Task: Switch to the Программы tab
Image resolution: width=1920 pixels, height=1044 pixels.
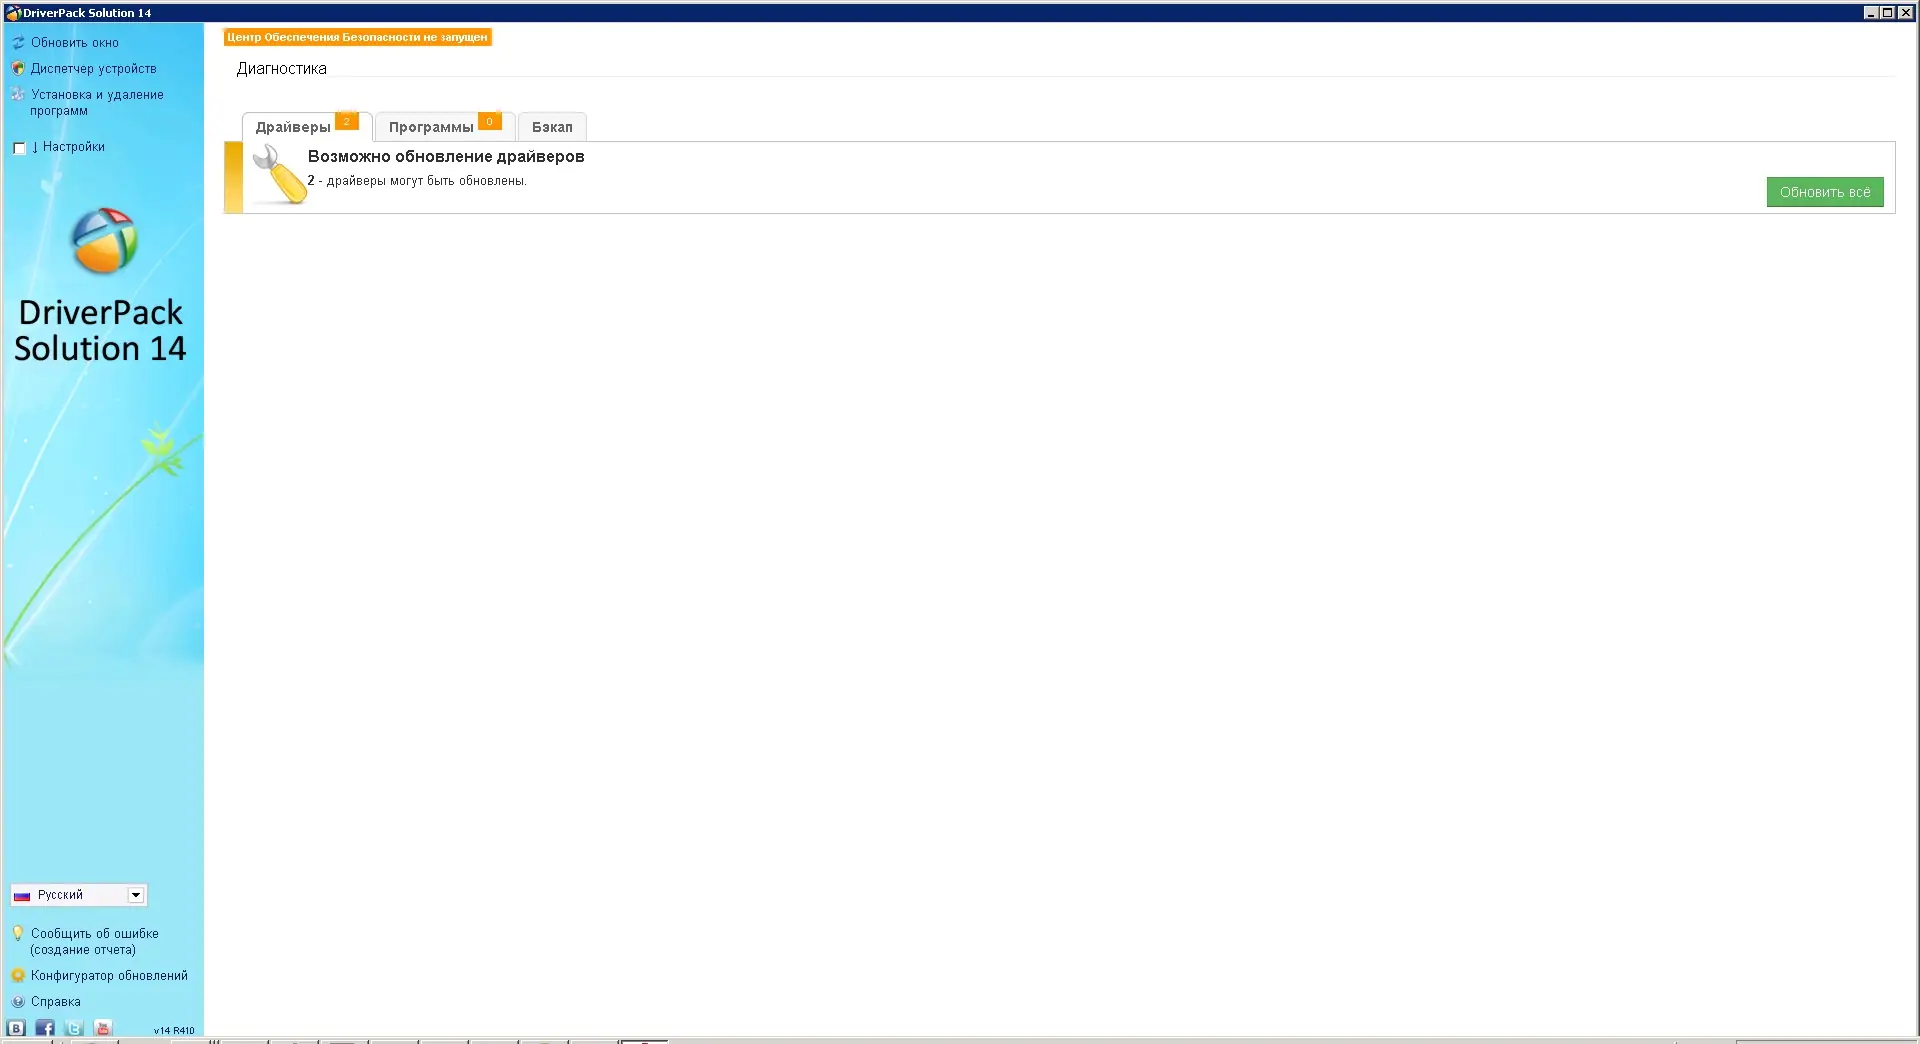Action: click(445, 127)
